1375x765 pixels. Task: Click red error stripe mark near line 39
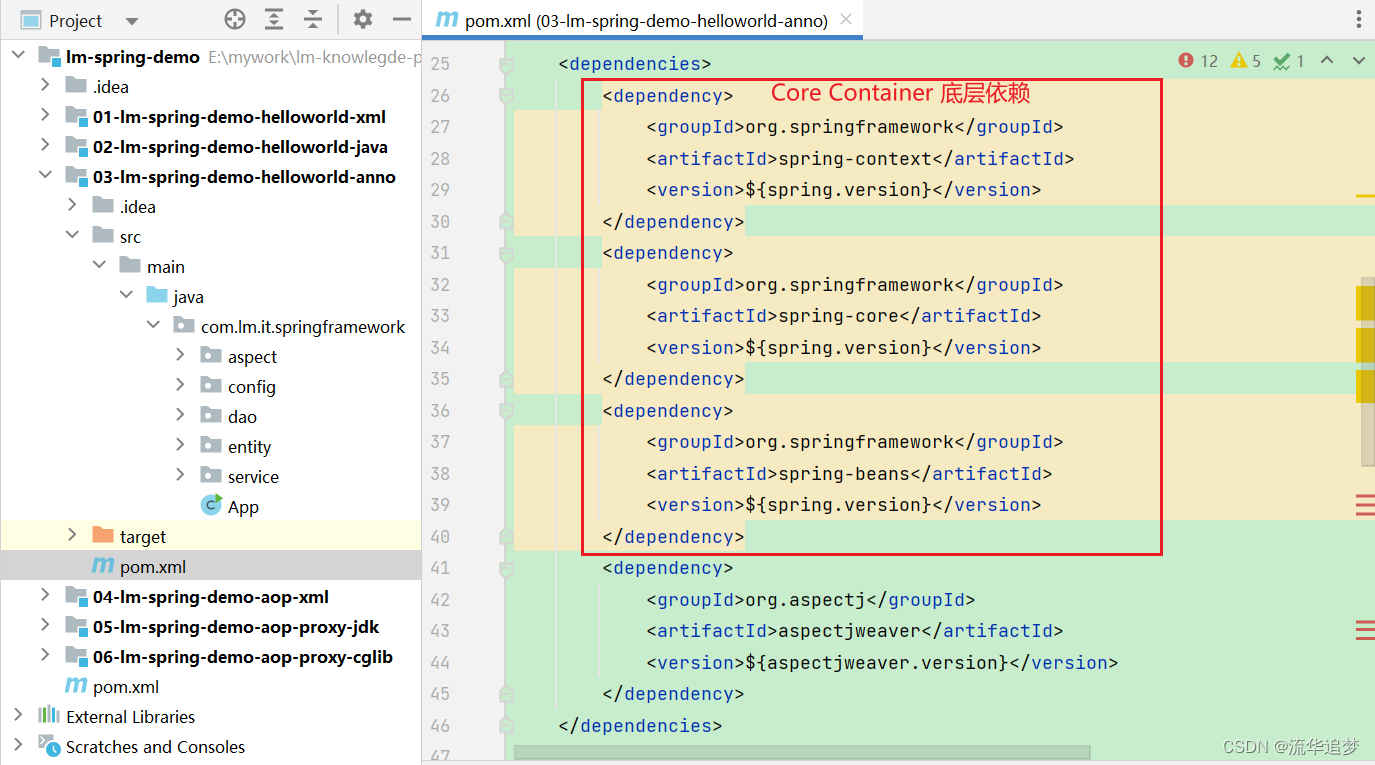tap(1365, 505)
